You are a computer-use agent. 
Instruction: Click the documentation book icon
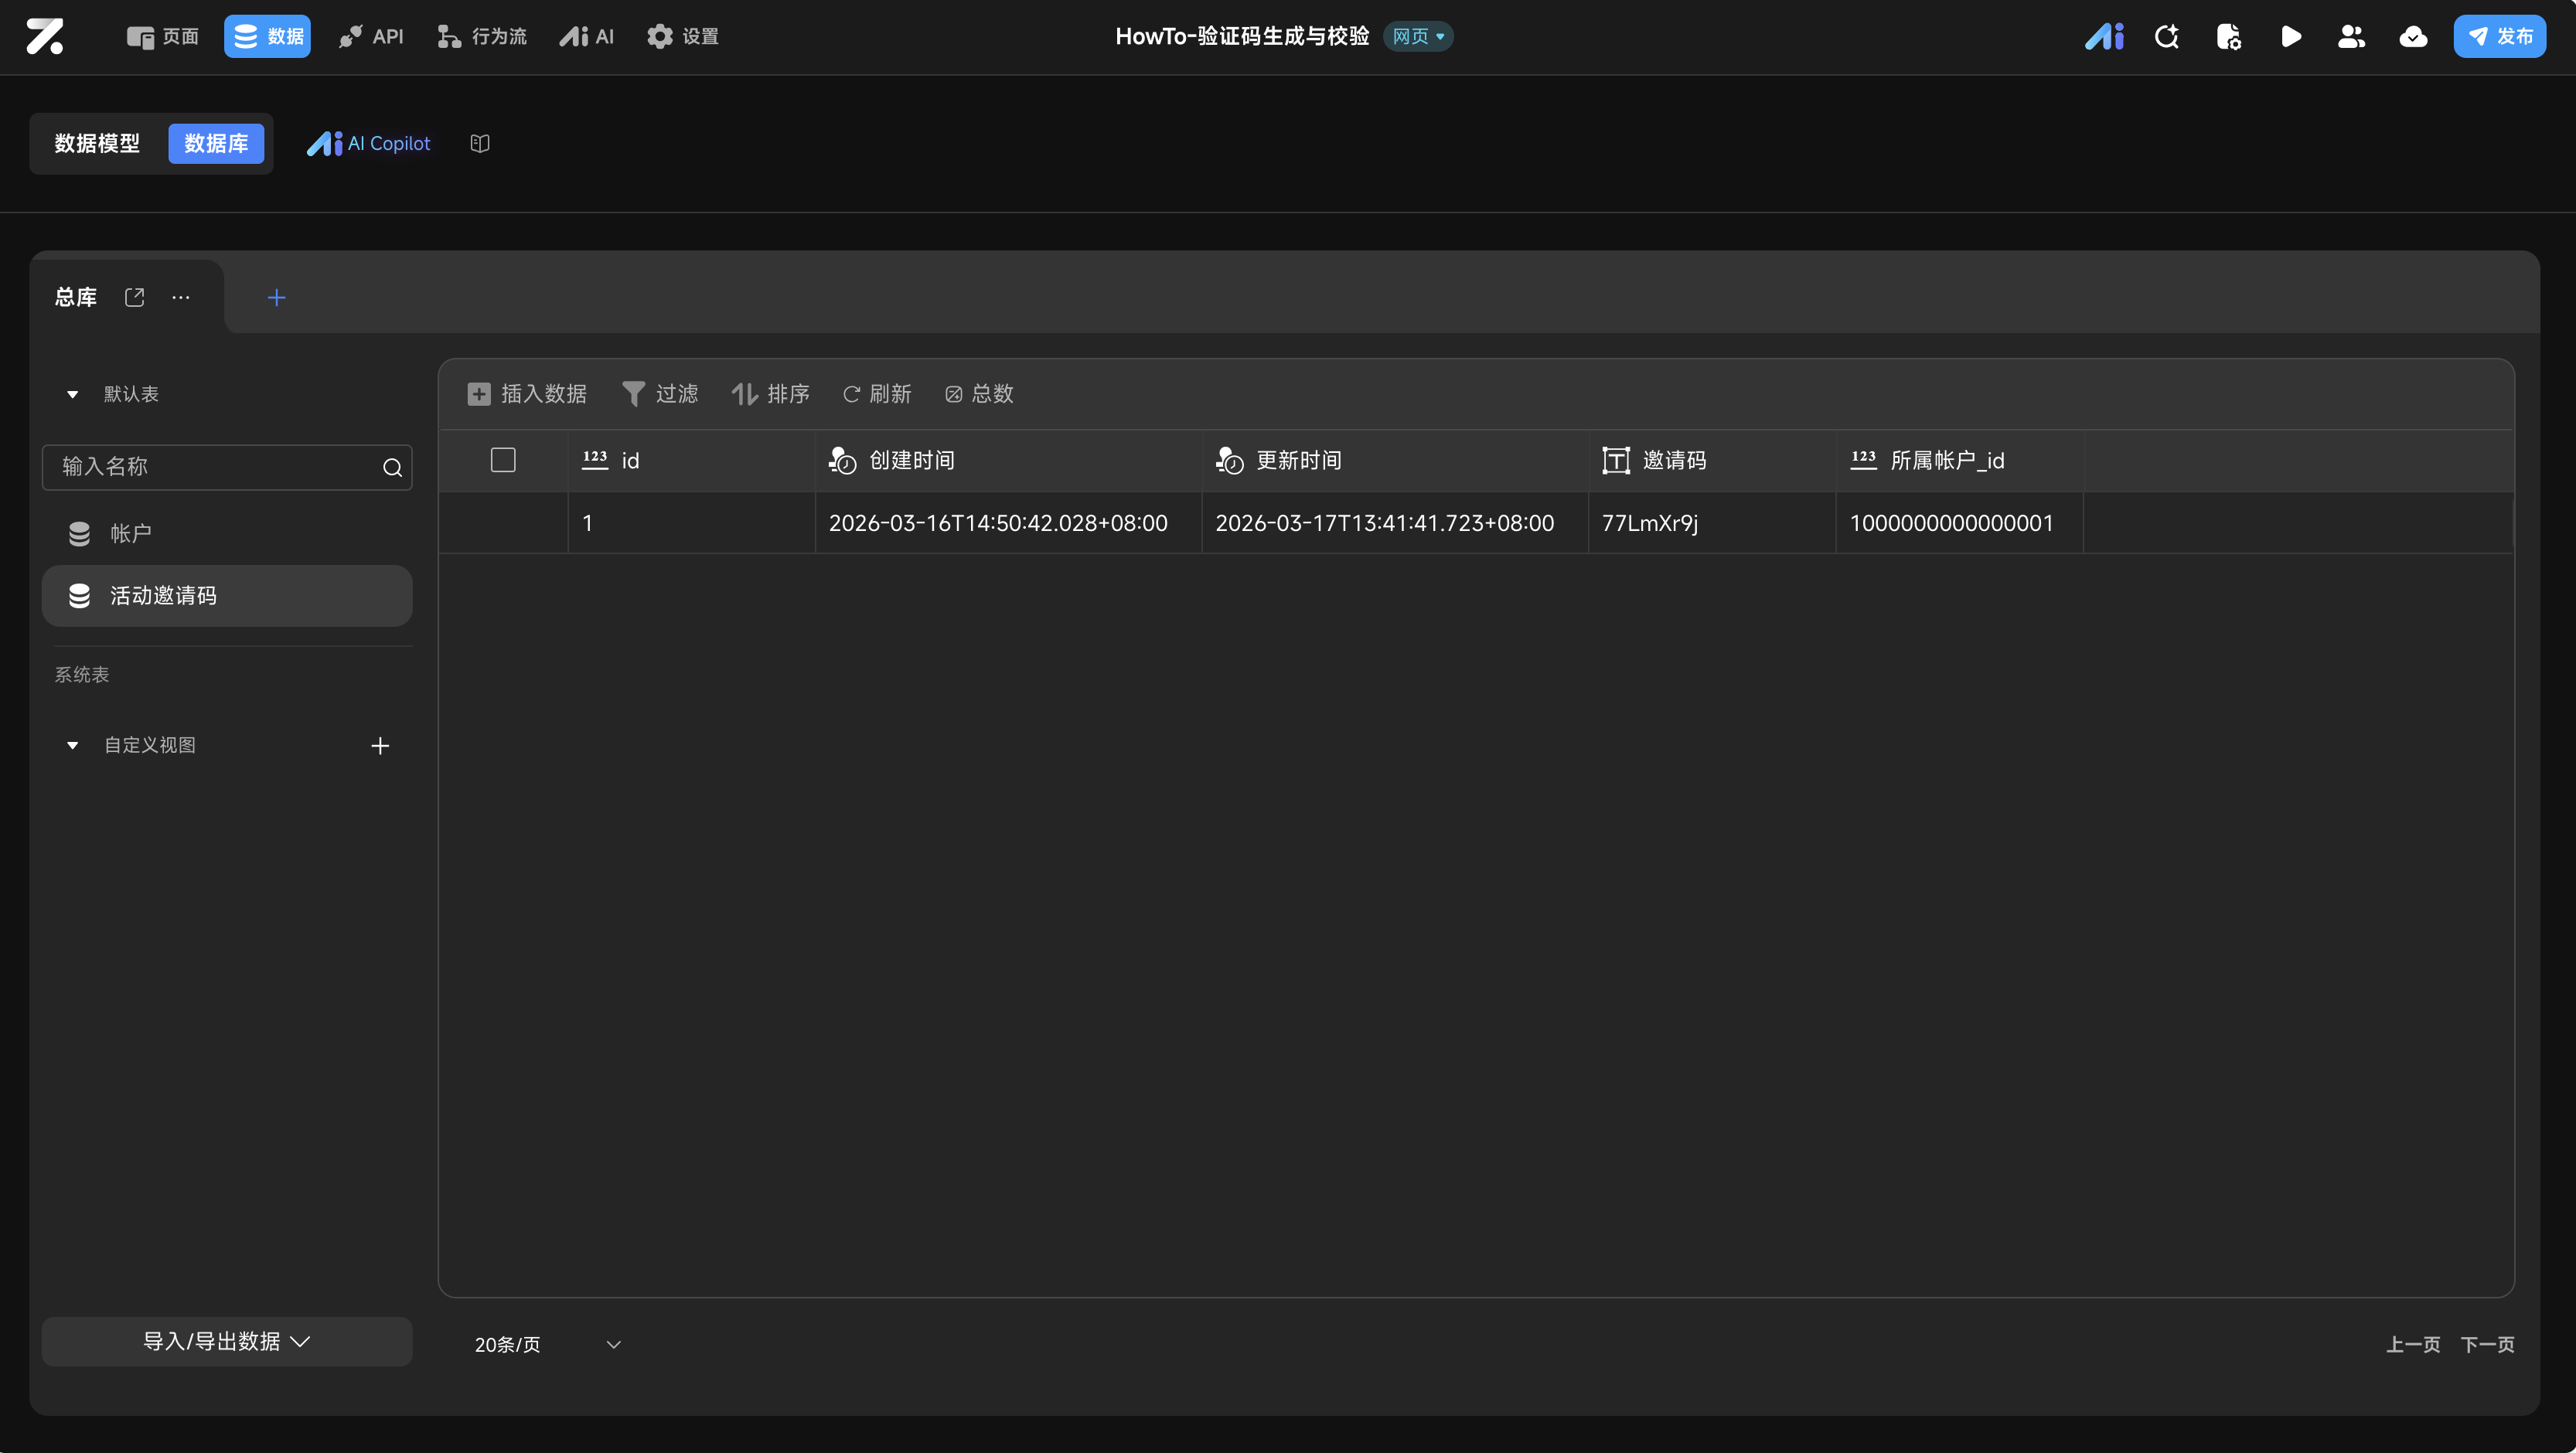(x=480, y=143)
